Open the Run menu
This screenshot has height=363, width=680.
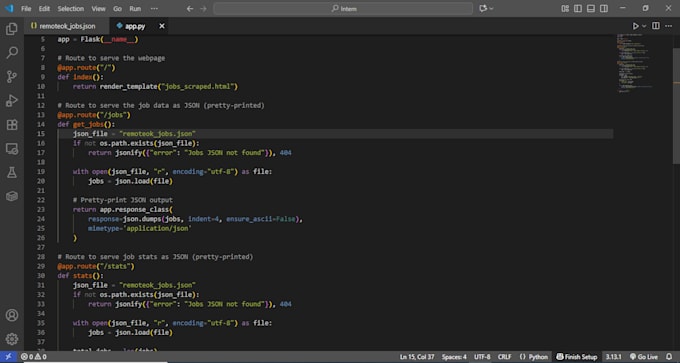point(135,9)
